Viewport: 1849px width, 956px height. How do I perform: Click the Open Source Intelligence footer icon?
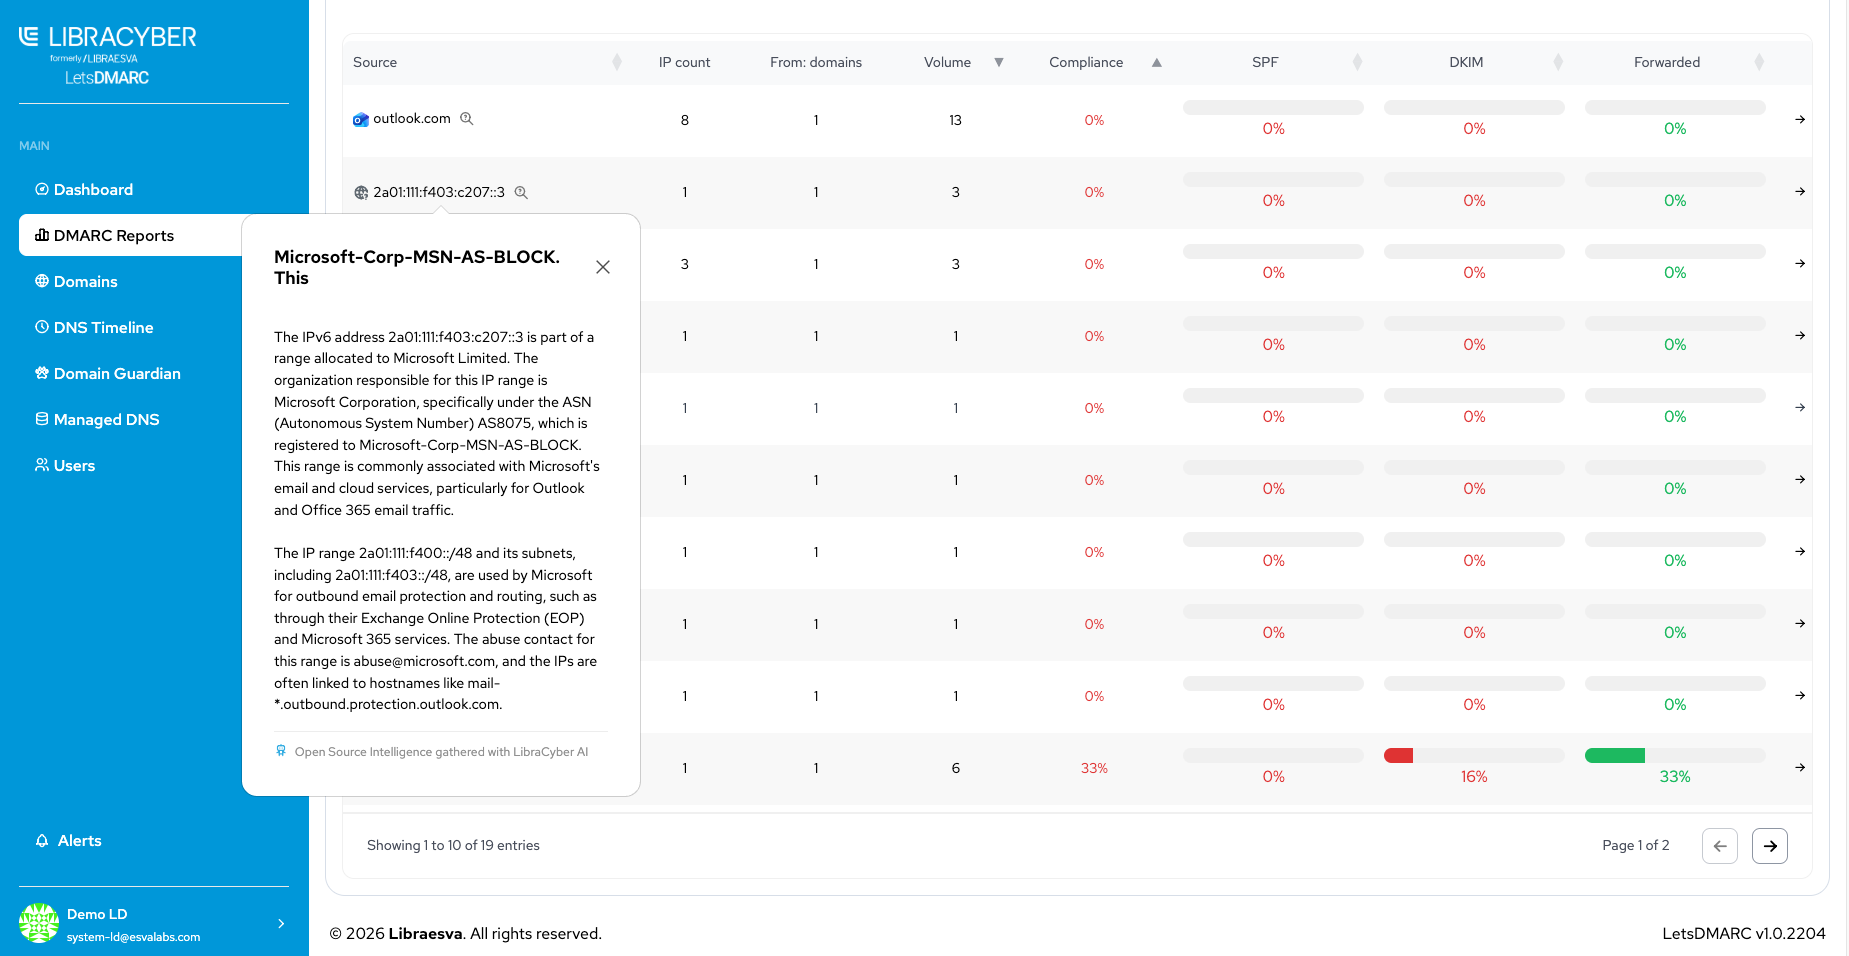pyautogui.click(x=281, y=751)
